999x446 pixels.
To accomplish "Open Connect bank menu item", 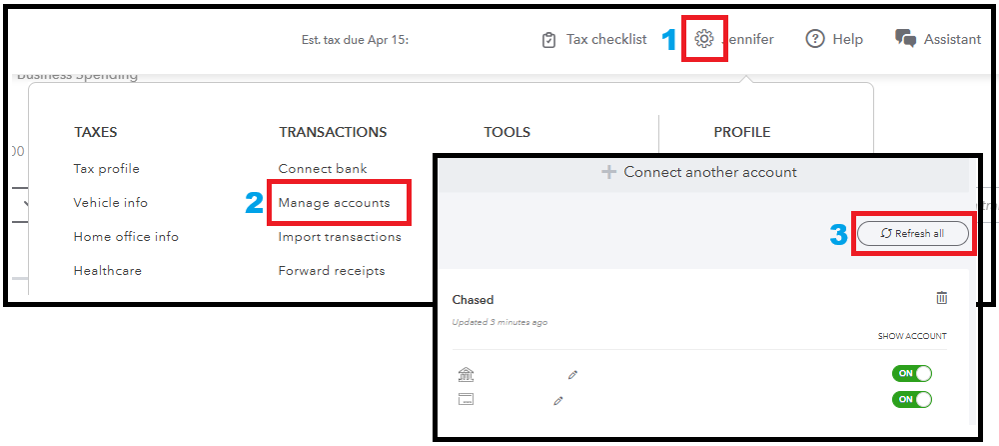I will (323, 169).
